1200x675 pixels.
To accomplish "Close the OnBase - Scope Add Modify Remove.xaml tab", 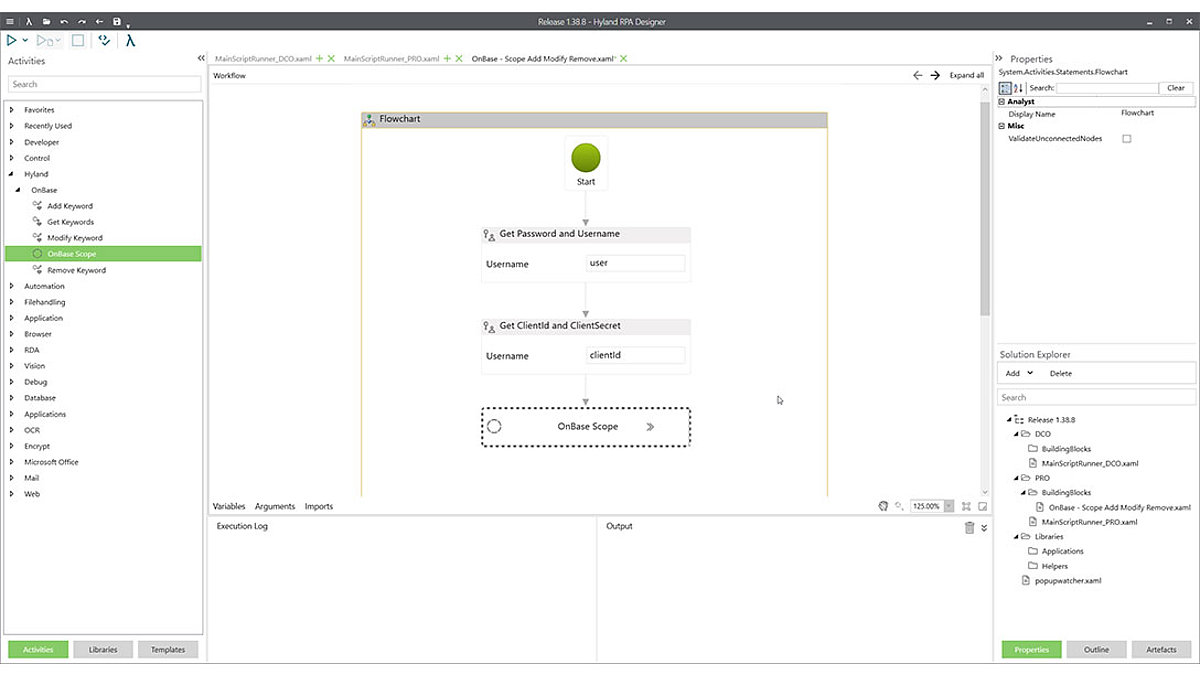I will tap(624, 59).
